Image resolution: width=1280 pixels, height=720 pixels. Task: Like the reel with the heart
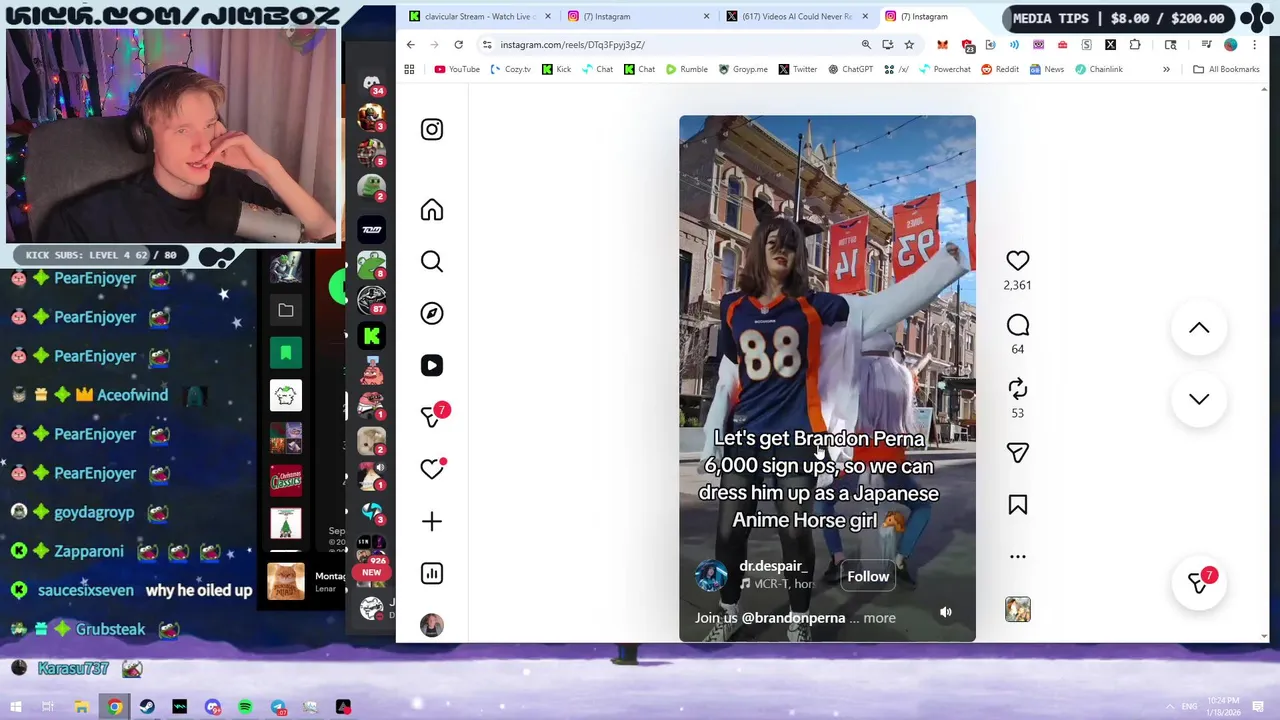[x=1017, y=261]
